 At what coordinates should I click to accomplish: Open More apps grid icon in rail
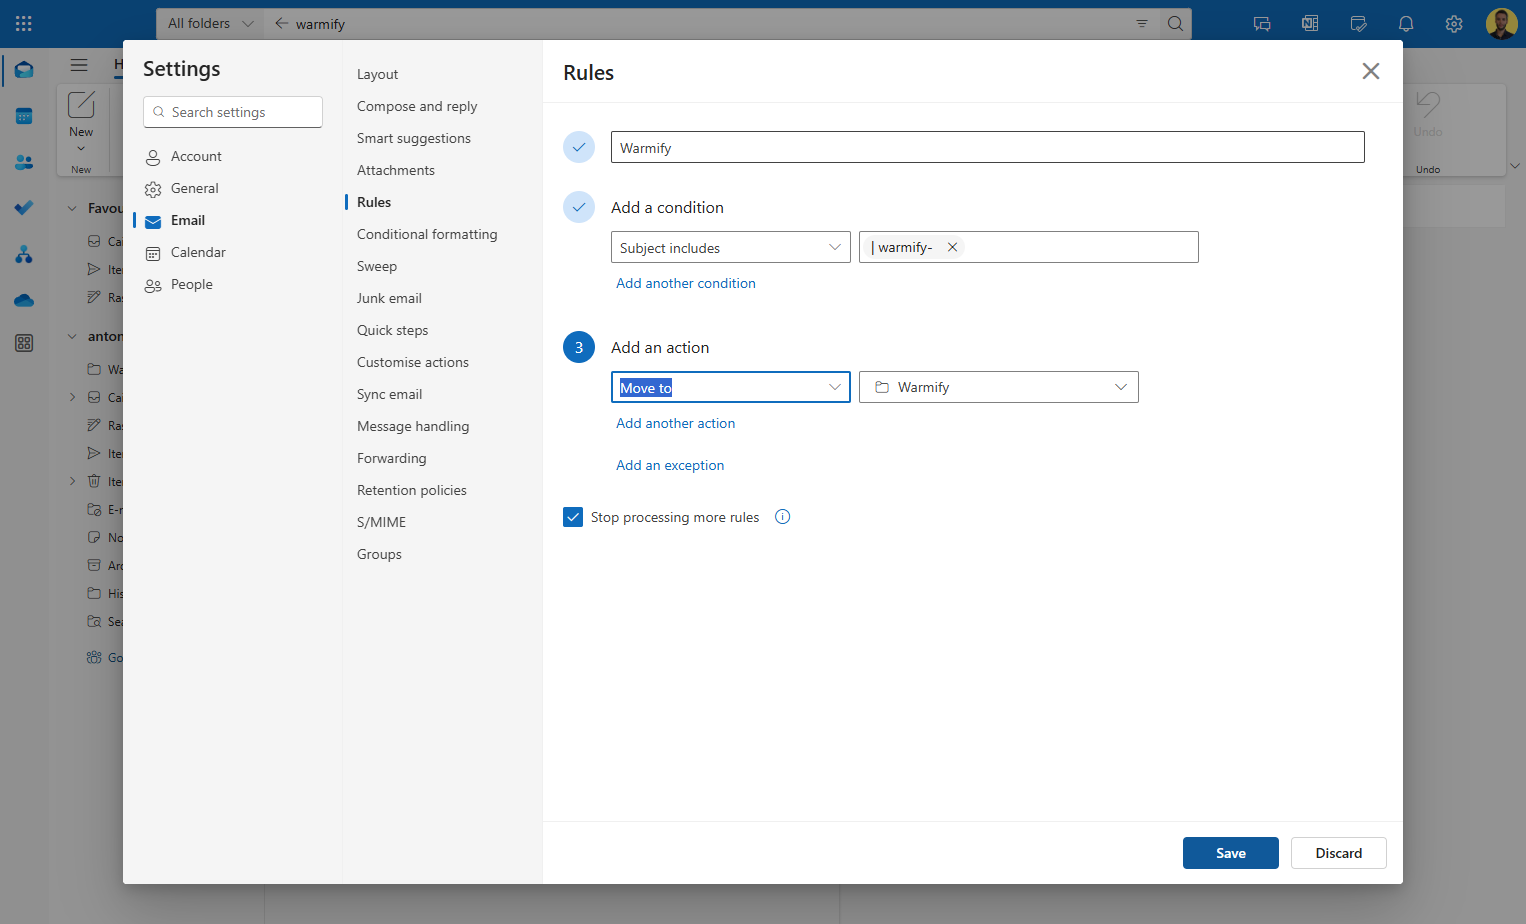pyautogui.click(x=24, y=343)
